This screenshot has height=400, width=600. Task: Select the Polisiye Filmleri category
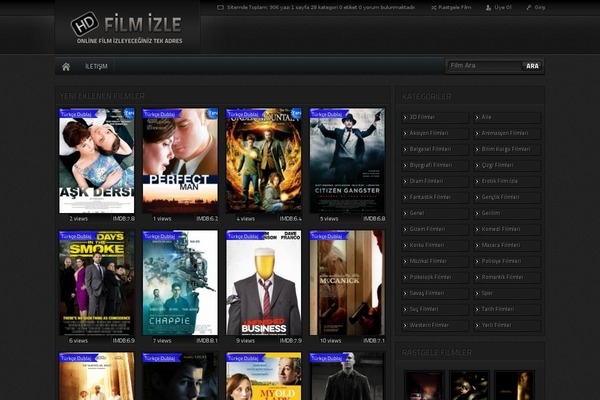(507, 261)
